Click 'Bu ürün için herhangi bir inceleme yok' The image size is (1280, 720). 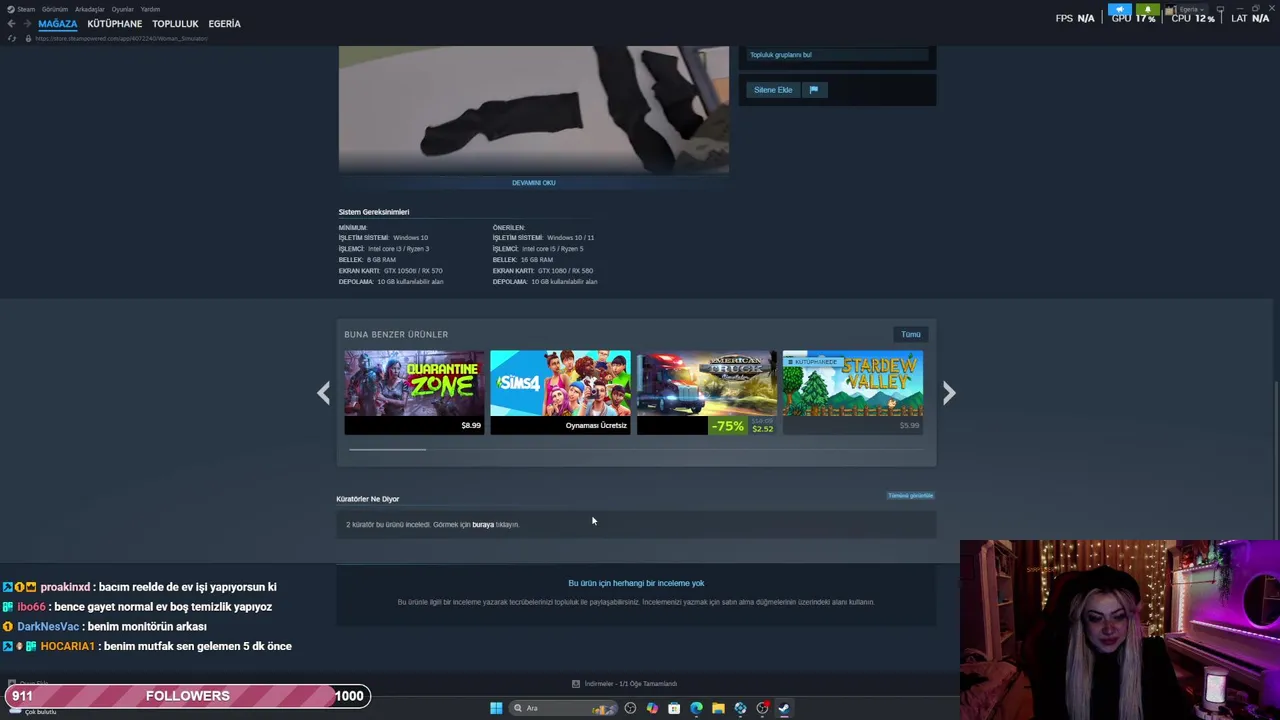coord(636,583)
